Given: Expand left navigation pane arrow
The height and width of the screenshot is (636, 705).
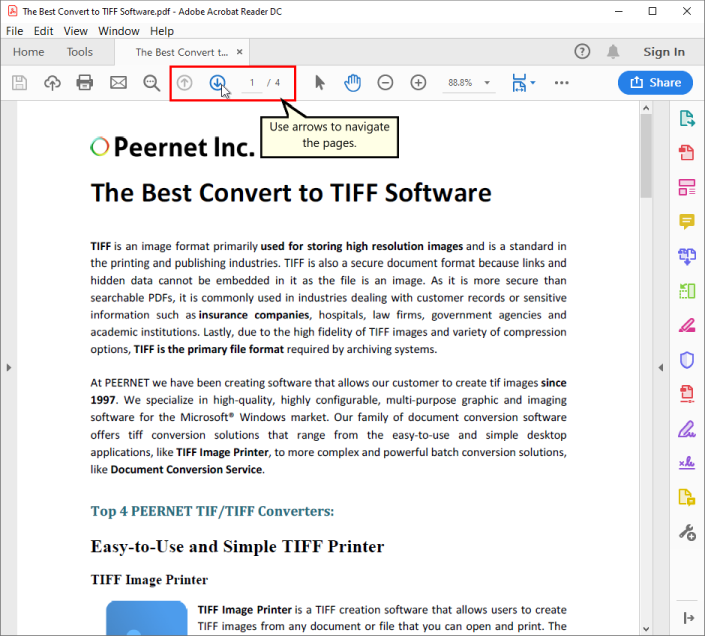Looking at the screenshot, I should [x=9, y=368].
